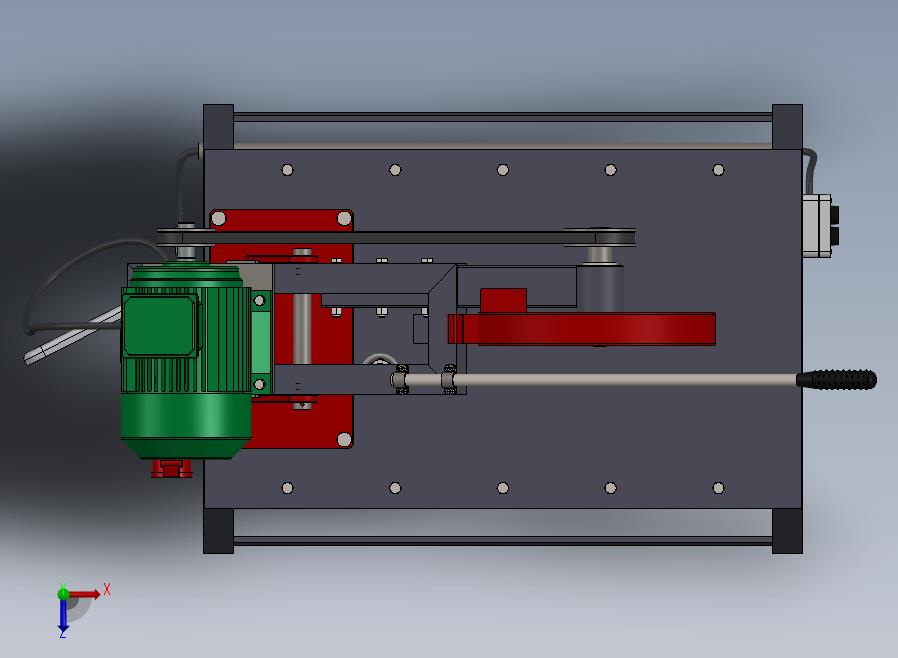
Task: Select the driven pulley at the belt's right end
Action: (x=600, y=237)
